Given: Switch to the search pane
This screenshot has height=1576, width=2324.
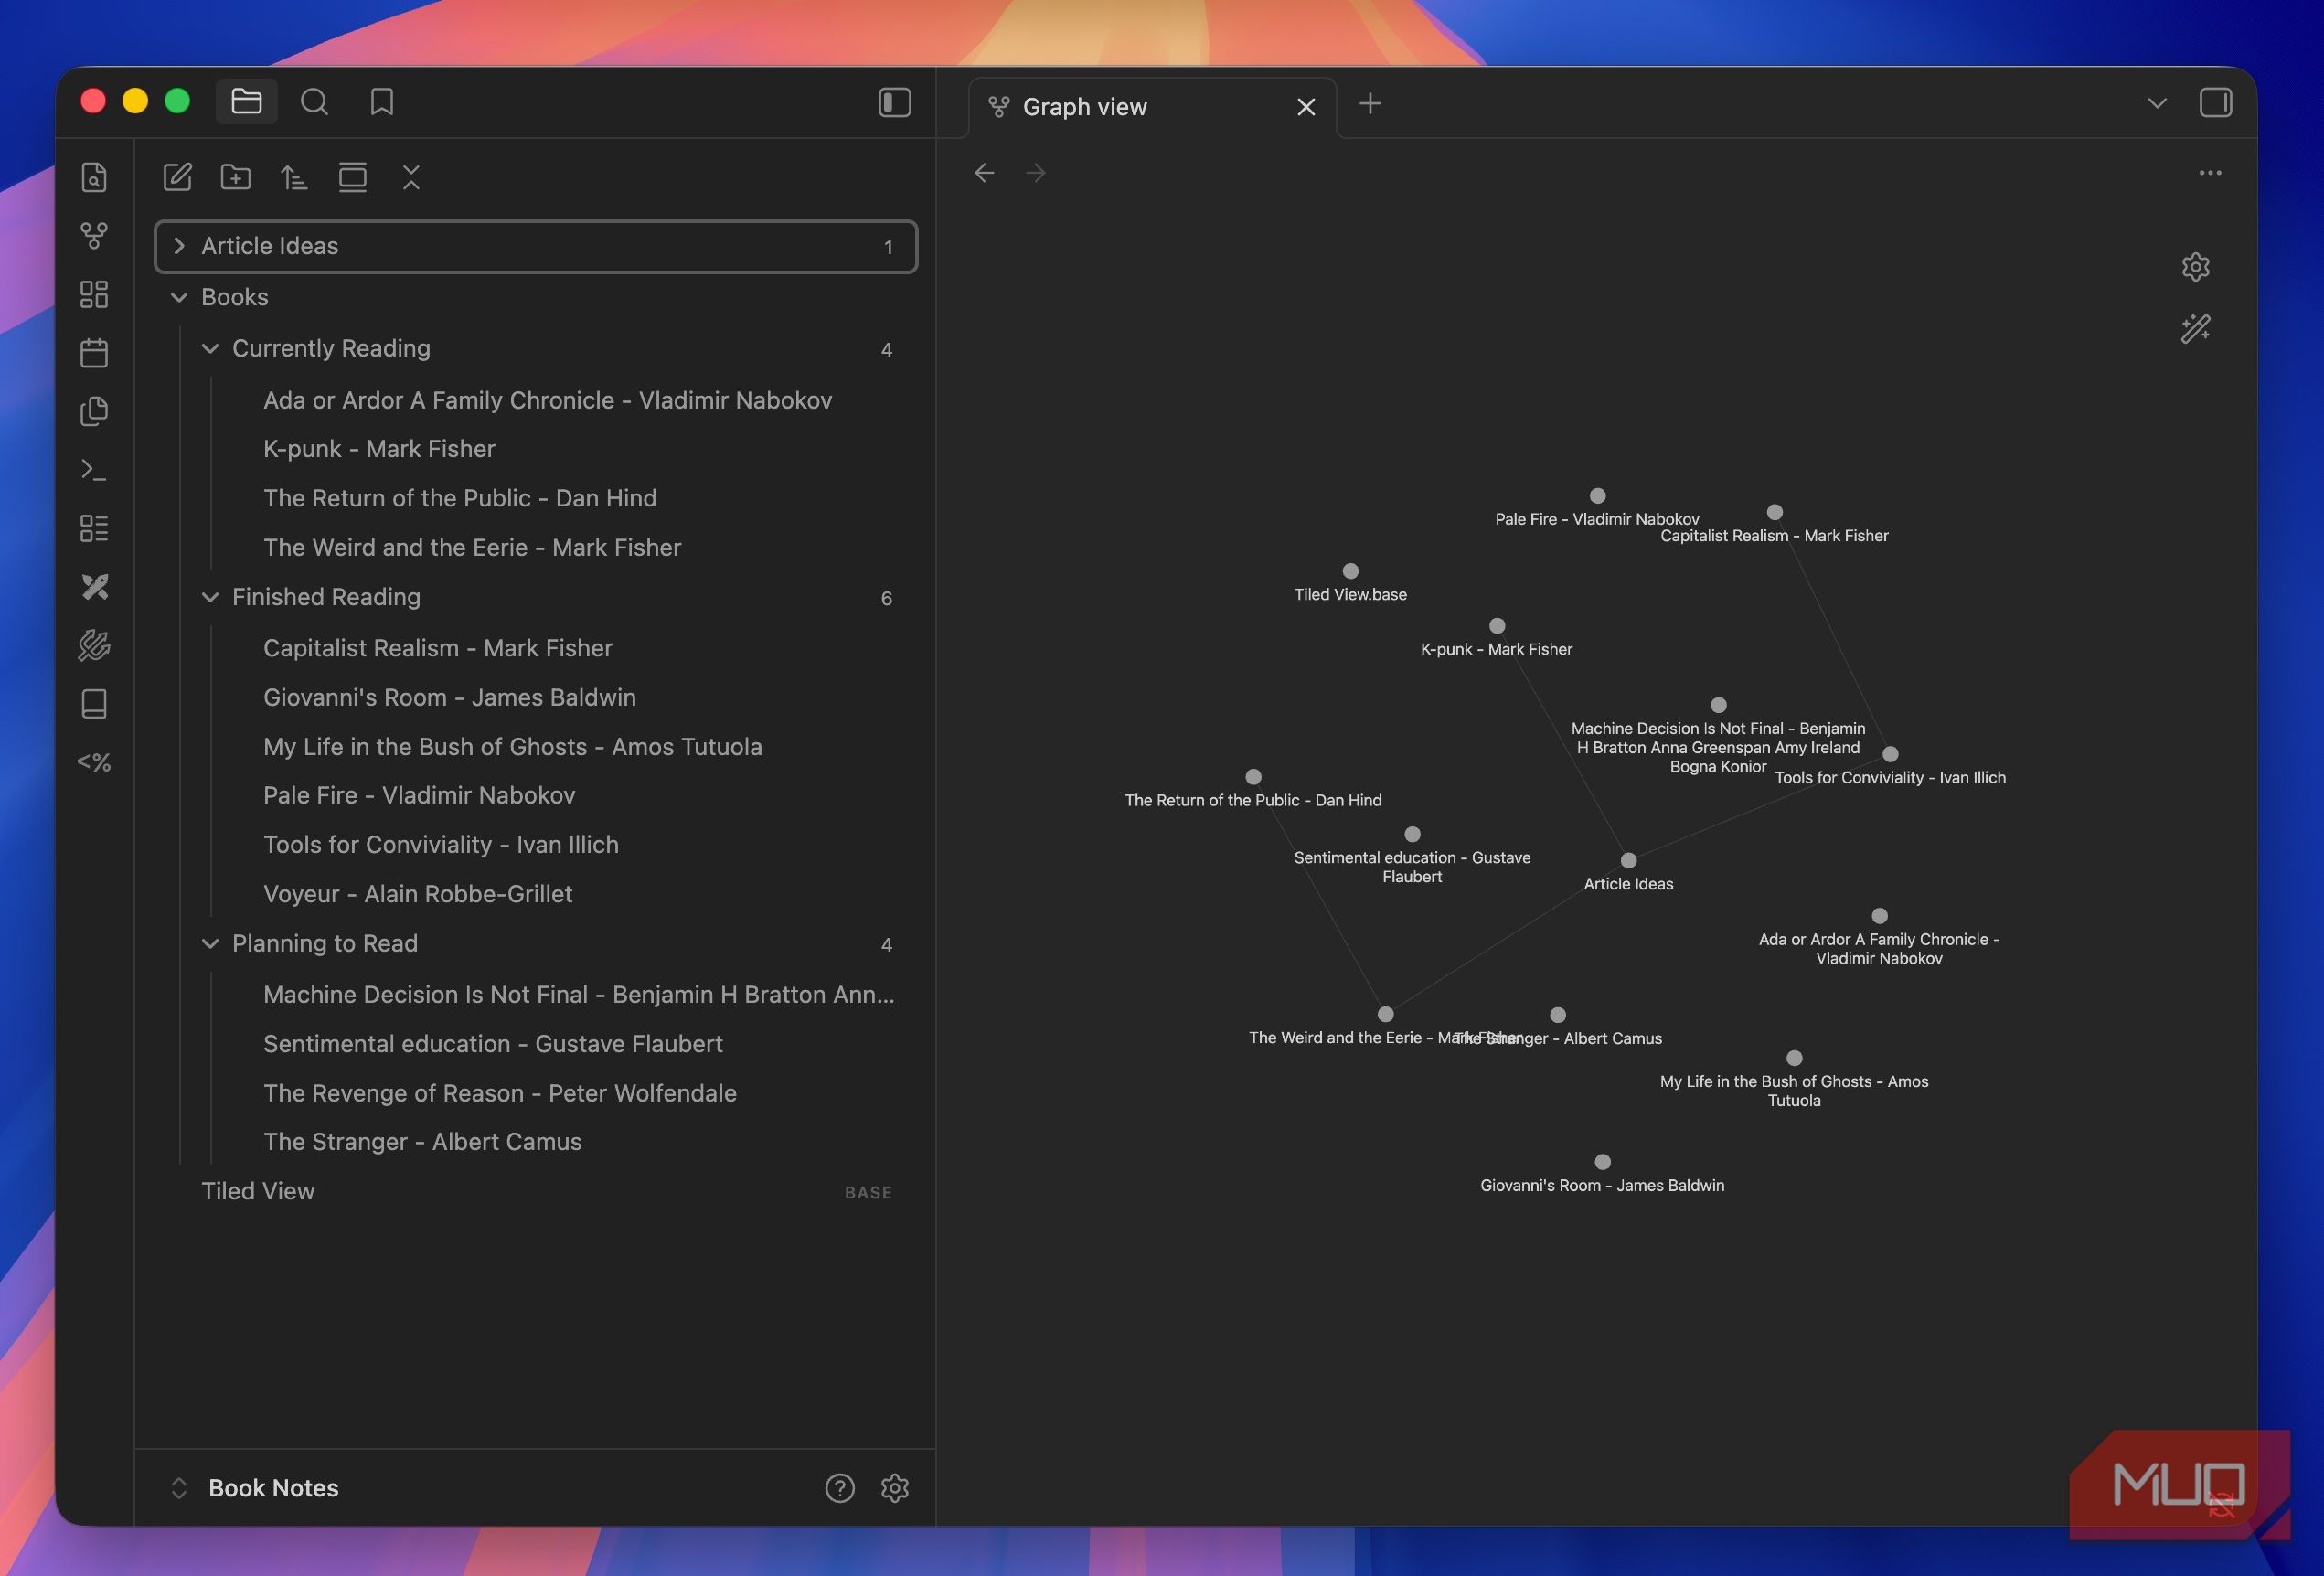Looking at the screenshot, I should 314,102.
